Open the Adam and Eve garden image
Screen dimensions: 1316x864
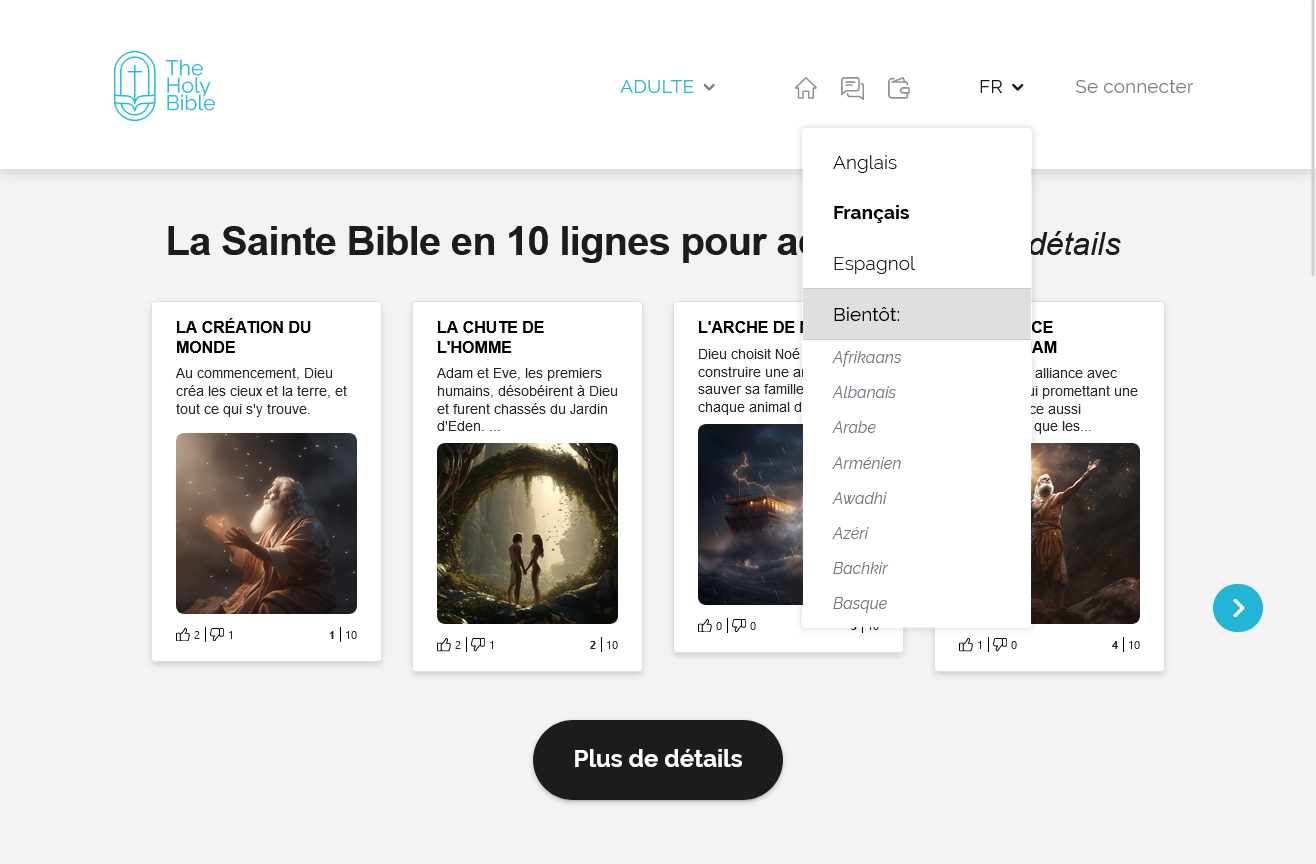527,533
